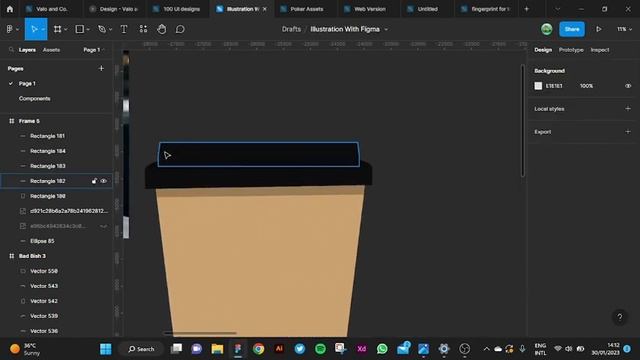
Task: Open Frame tool options dropdown arrow
Action: [66, 29]
